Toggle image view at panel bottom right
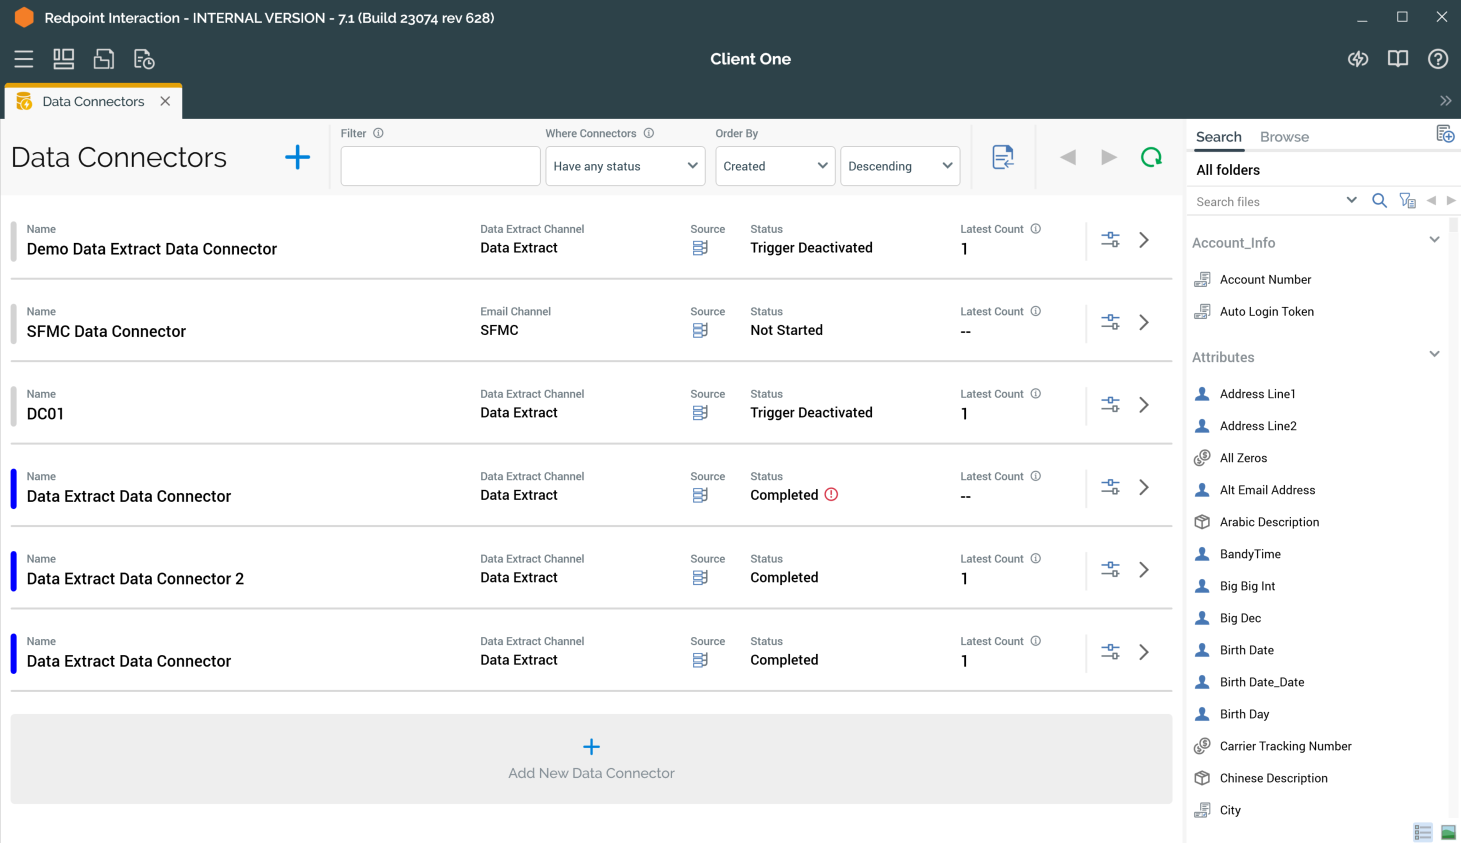Image resolution: width=1461 pixels, height=843 pixels. point(1447,832)
